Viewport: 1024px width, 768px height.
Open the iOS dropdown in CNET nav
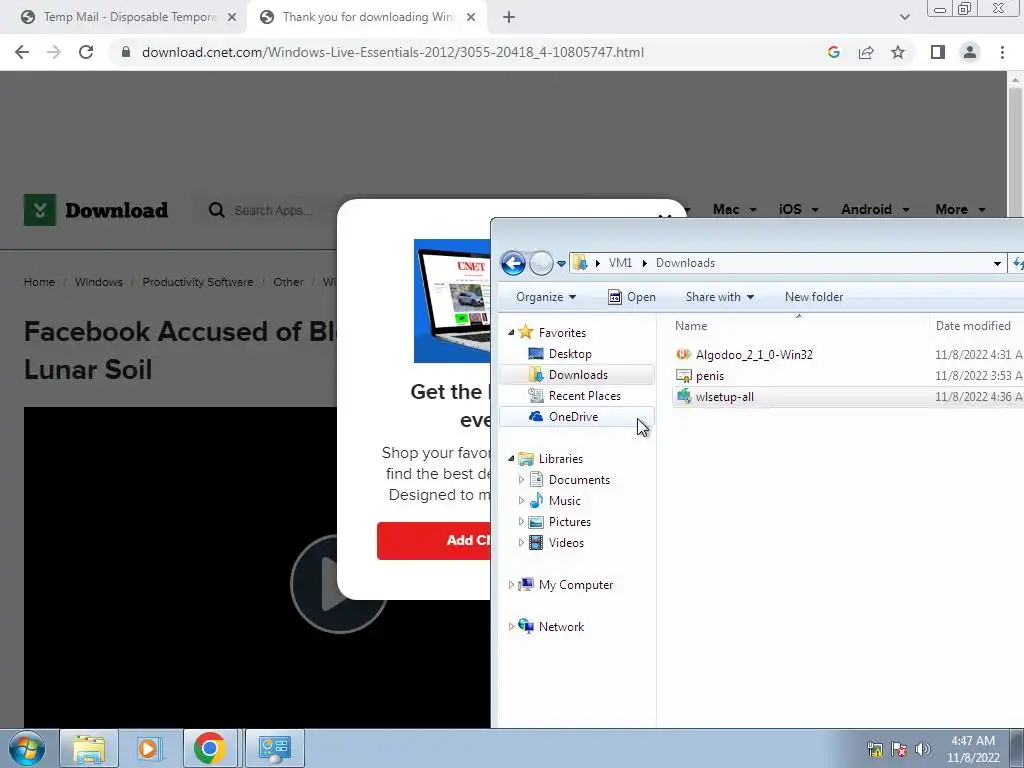coord(798,209)
